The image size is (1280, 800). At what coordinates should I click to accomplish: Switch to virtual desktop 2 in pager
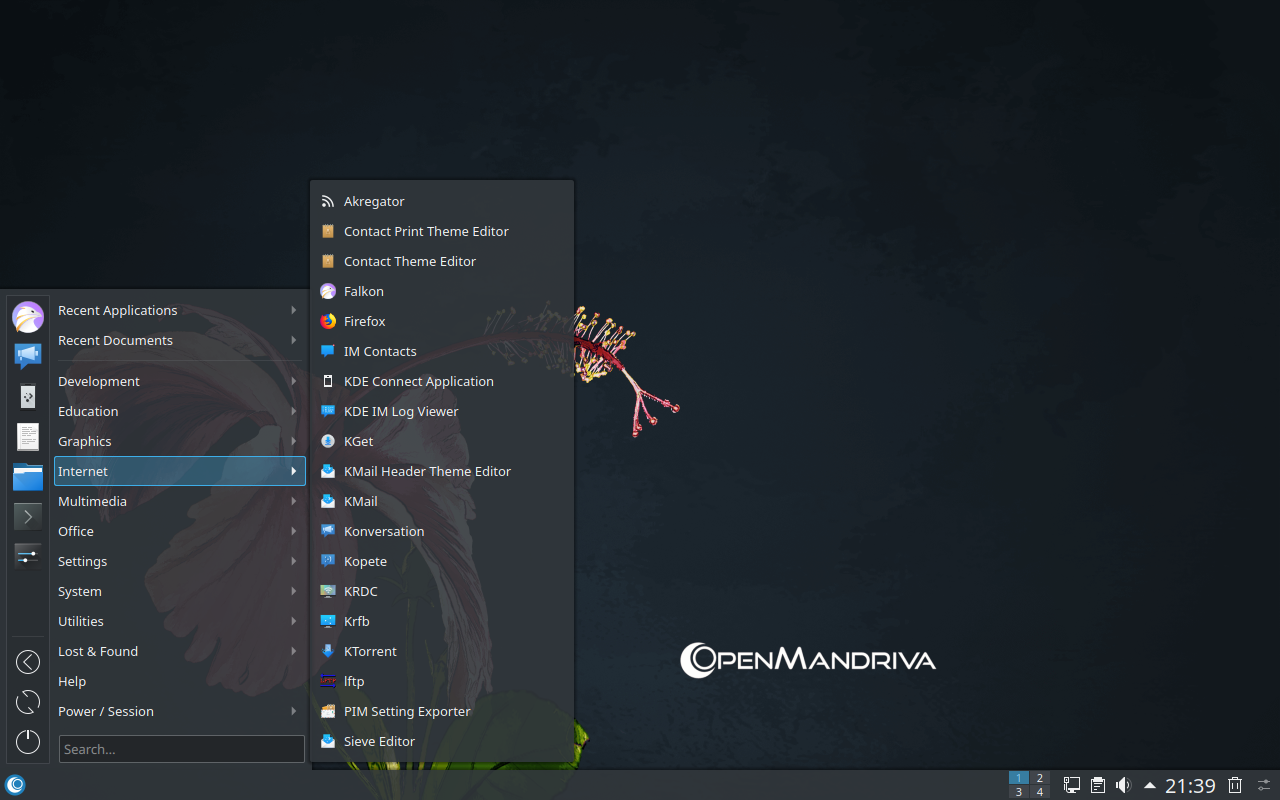(x=1039, y=778)
